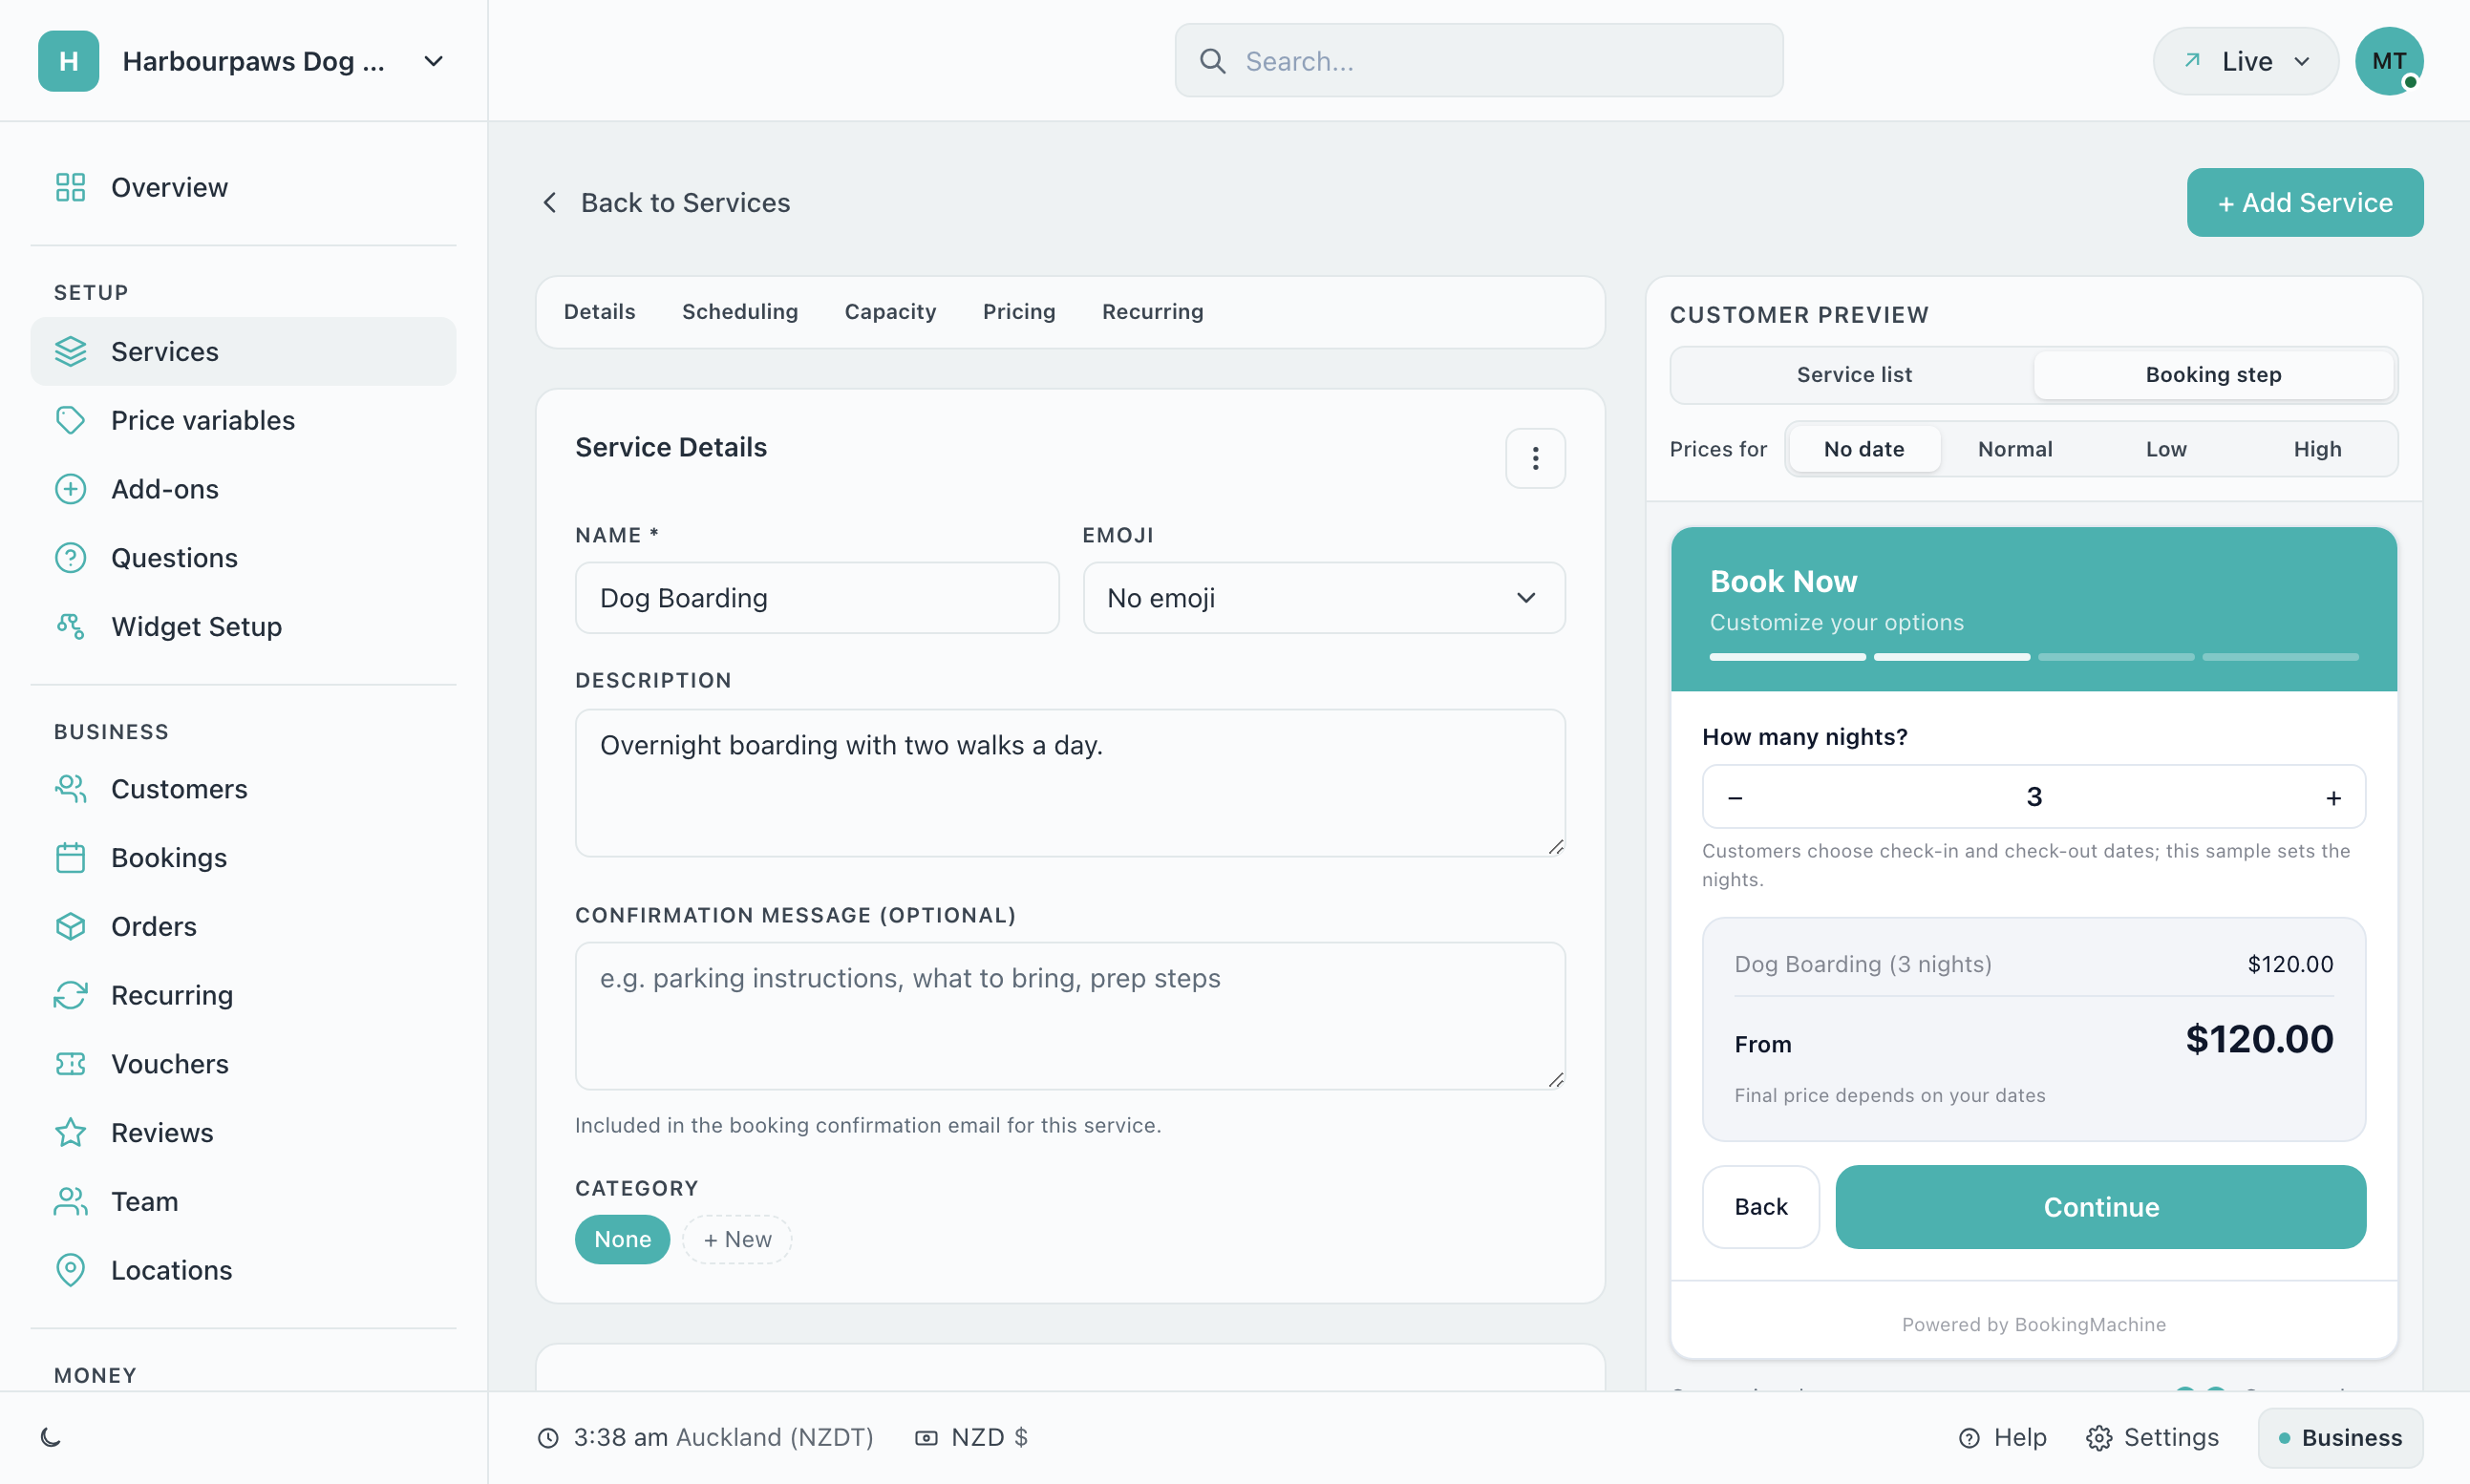Click the Vouchers ticket icon
Viewport: 2470px width, 1484px height.
click(70, 1063)
